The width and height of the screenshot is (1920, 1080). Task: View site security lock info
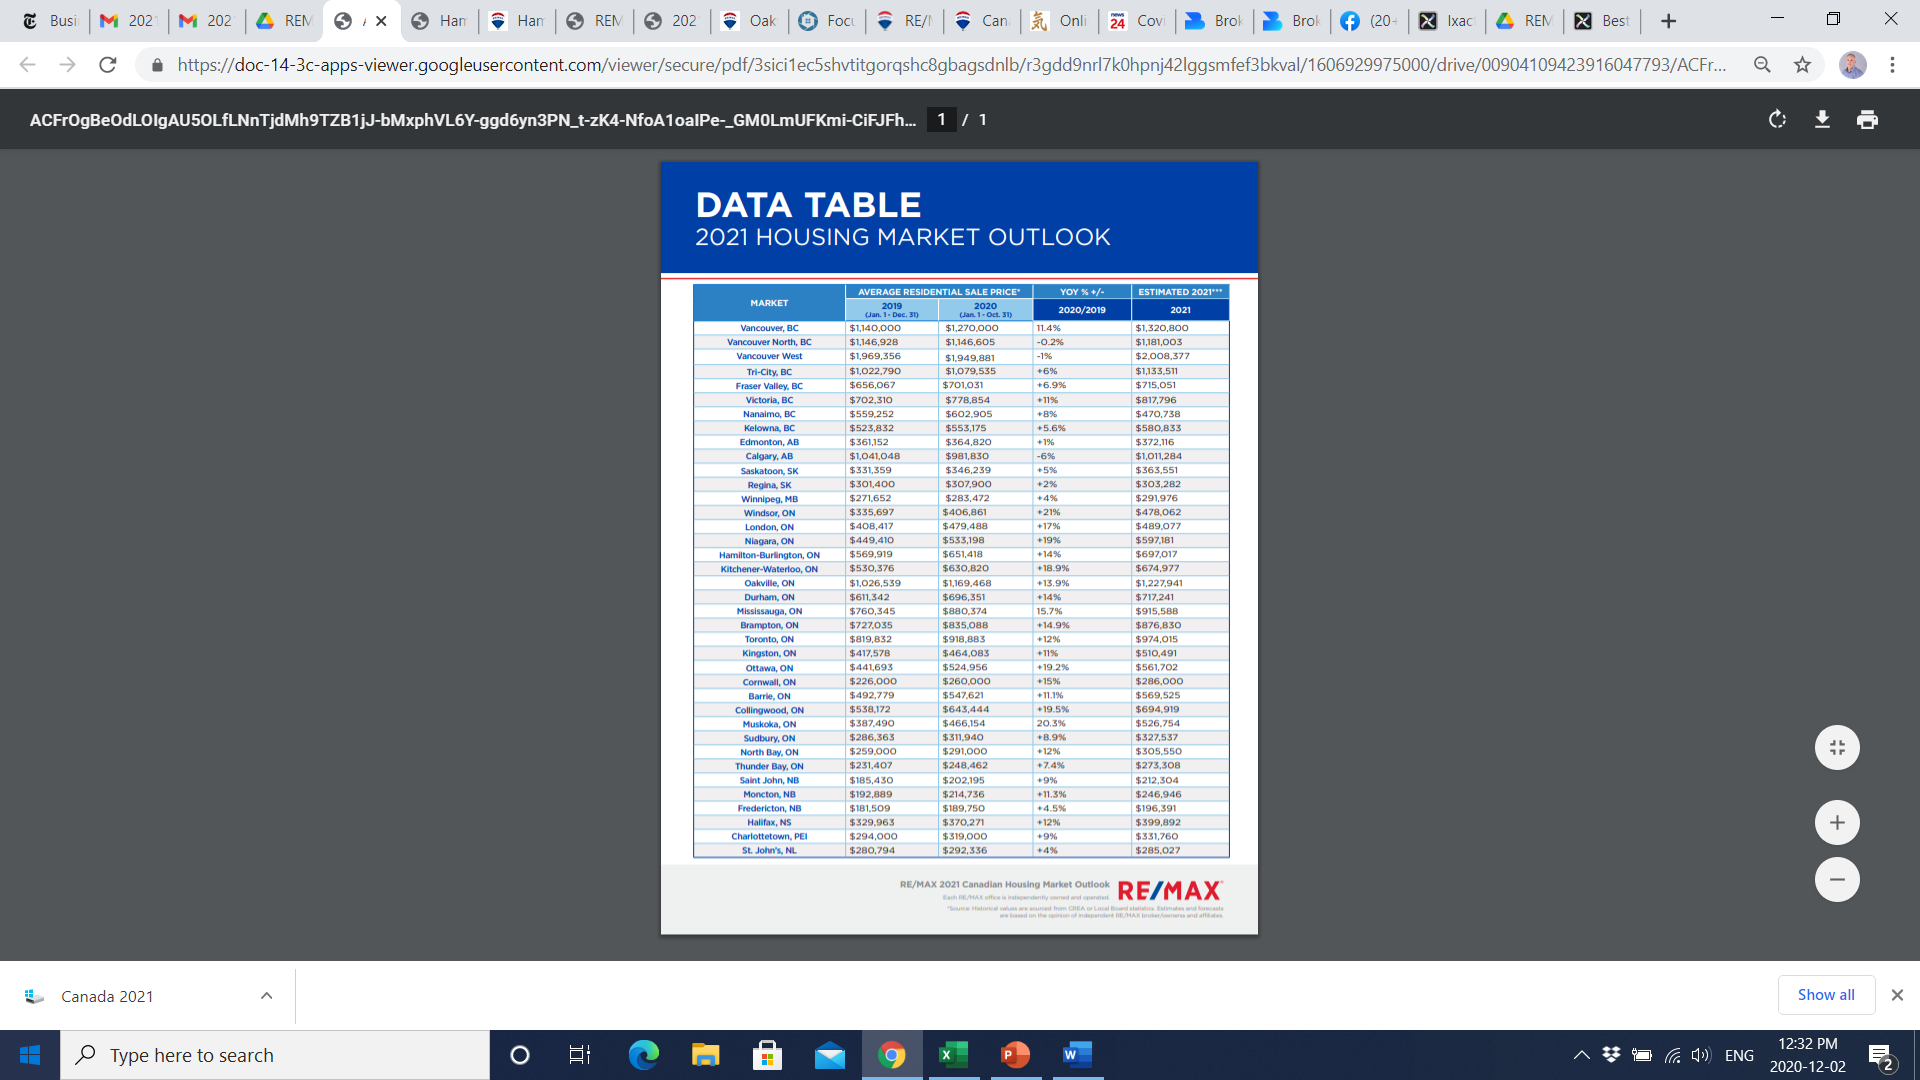coord(157,65)
